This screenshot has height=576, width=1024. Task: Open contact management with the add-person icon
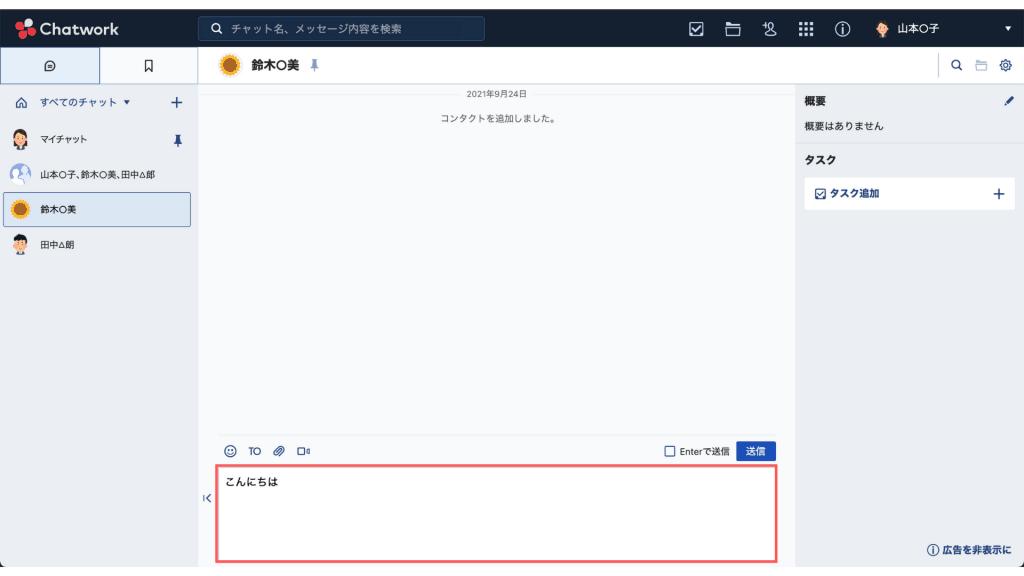769,29
